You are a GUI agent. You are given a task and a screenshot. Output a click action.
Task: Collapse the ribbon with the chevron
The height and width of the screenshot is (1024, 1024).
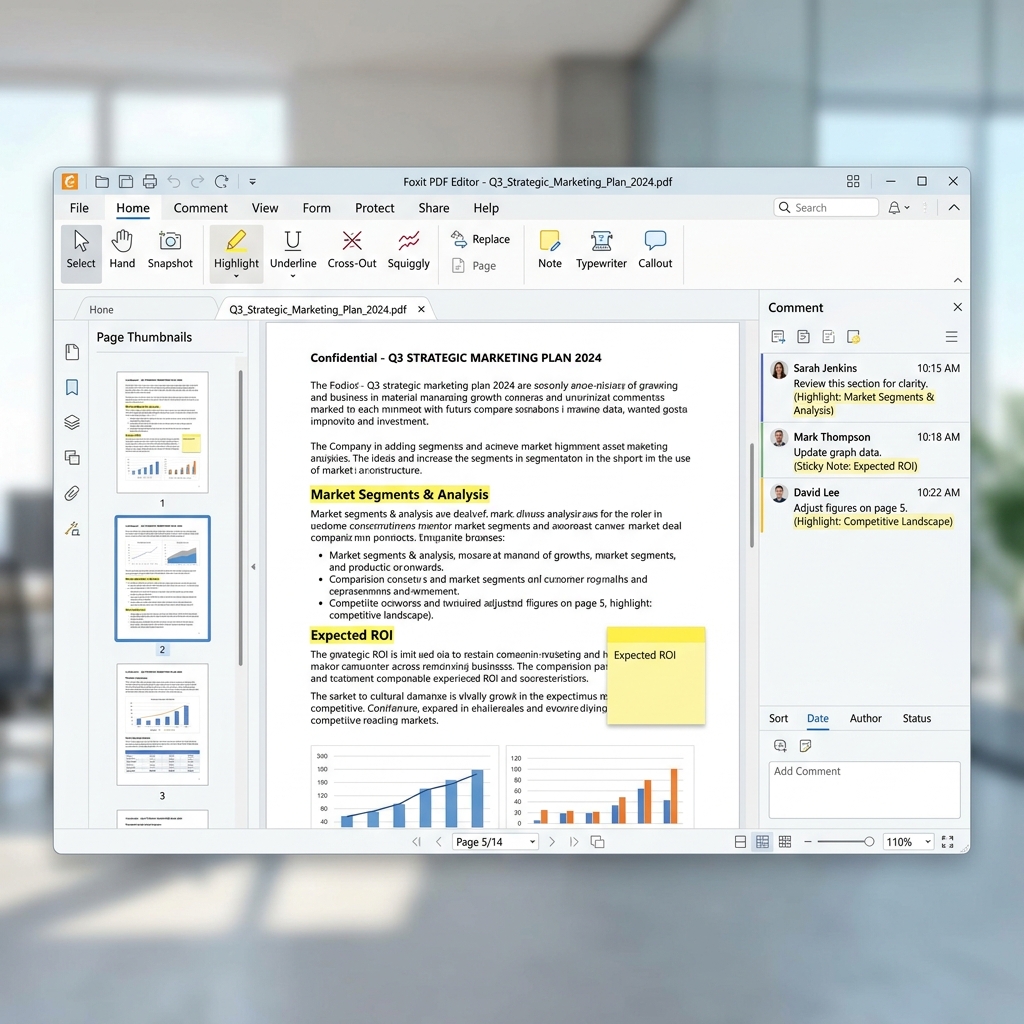[x=958, y=280]
